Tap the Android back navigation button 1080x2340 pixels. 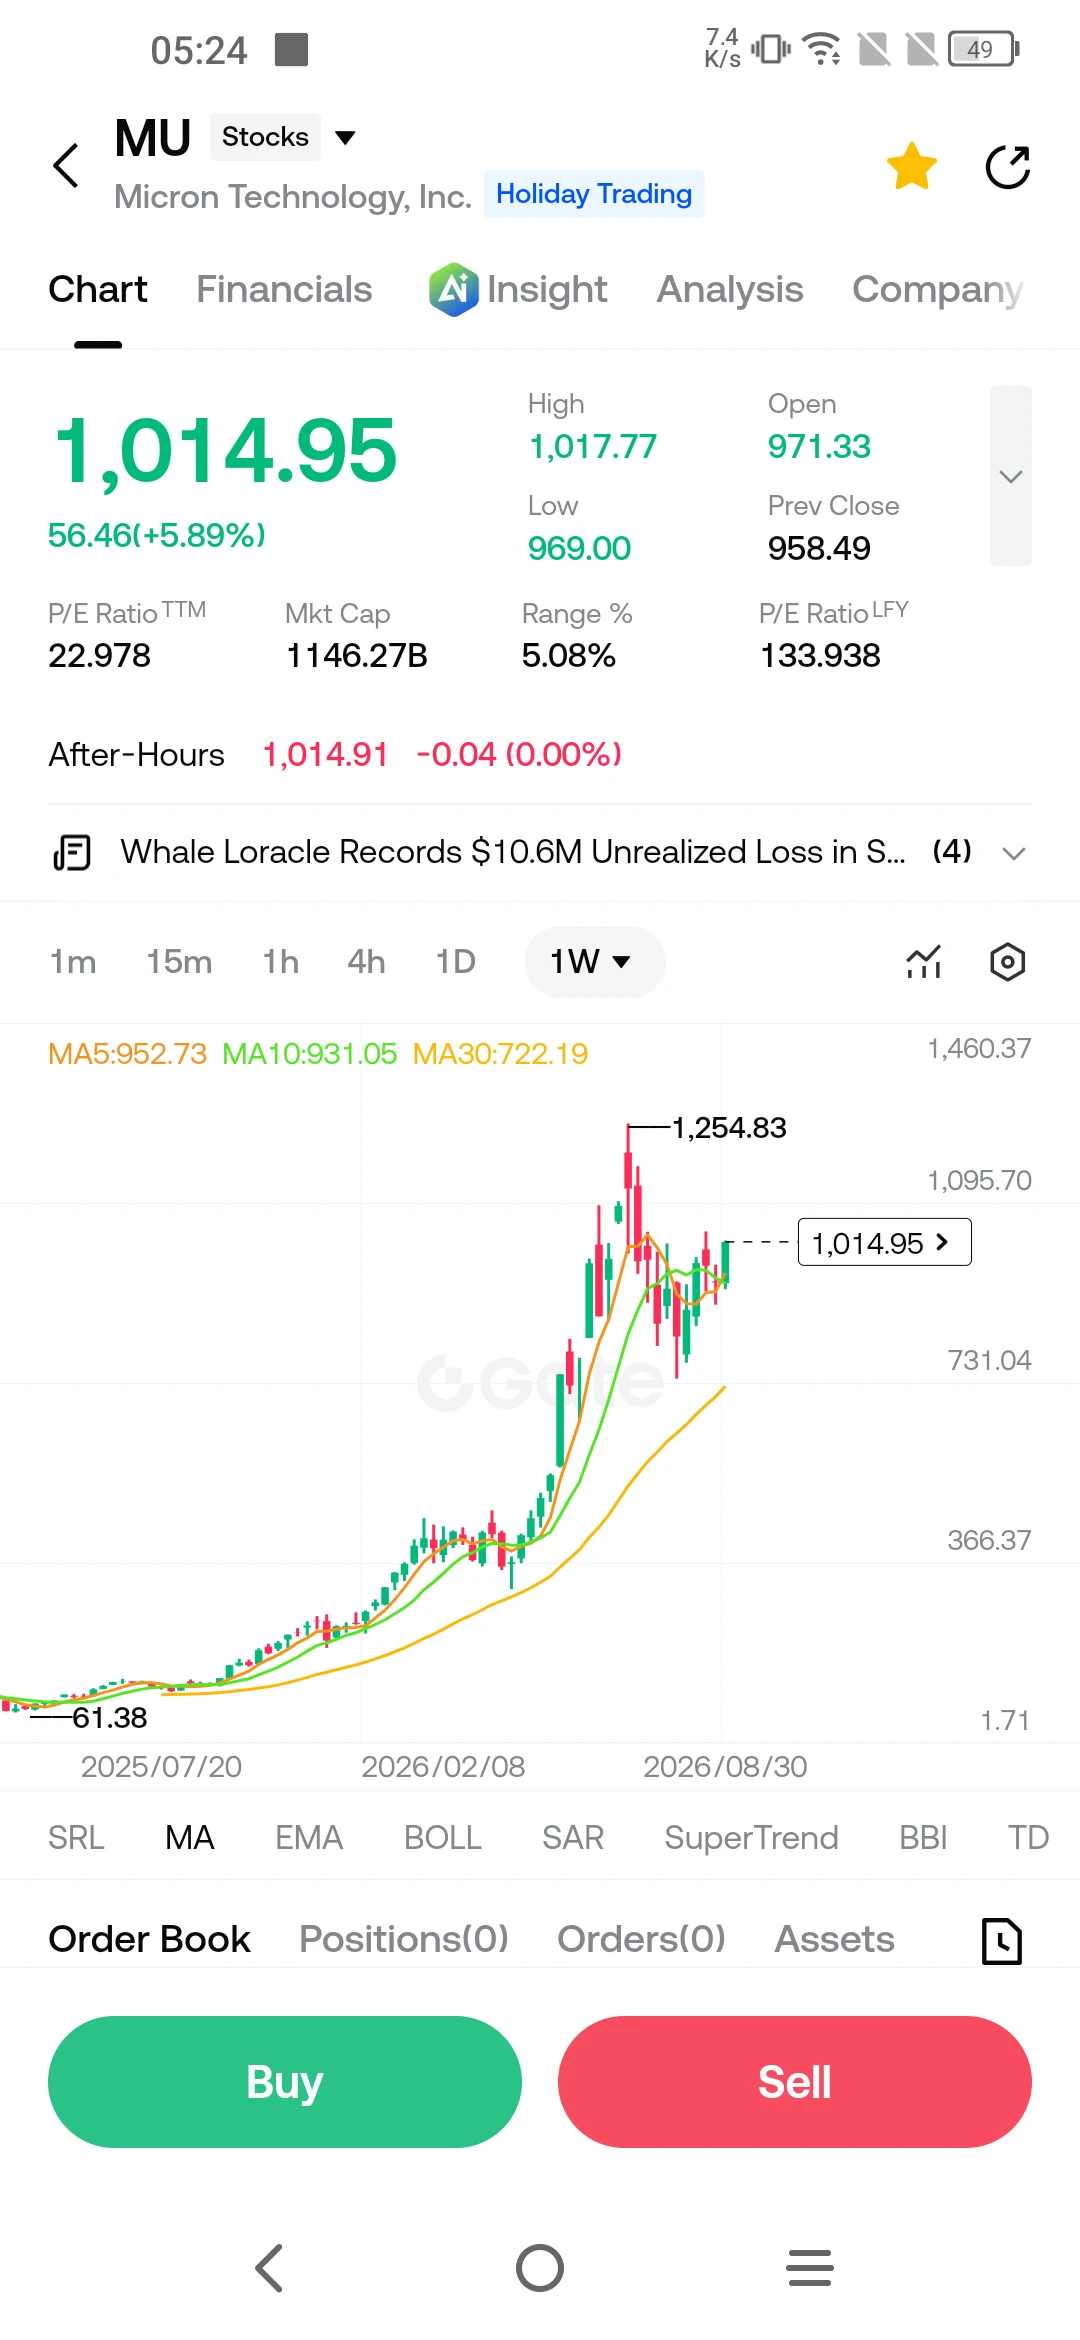pyautogui.click(x=270, y=2268)
